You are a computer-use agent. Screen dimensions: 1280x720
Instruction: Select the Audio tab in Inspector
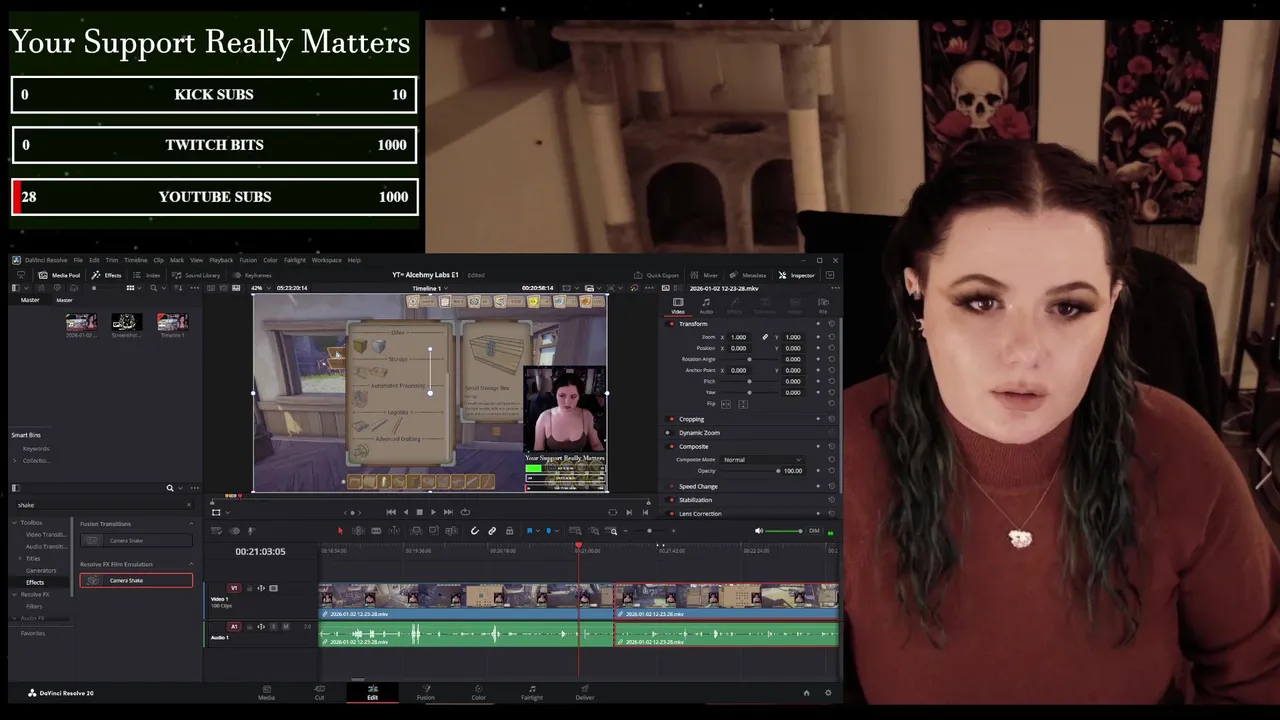(706, 305)
